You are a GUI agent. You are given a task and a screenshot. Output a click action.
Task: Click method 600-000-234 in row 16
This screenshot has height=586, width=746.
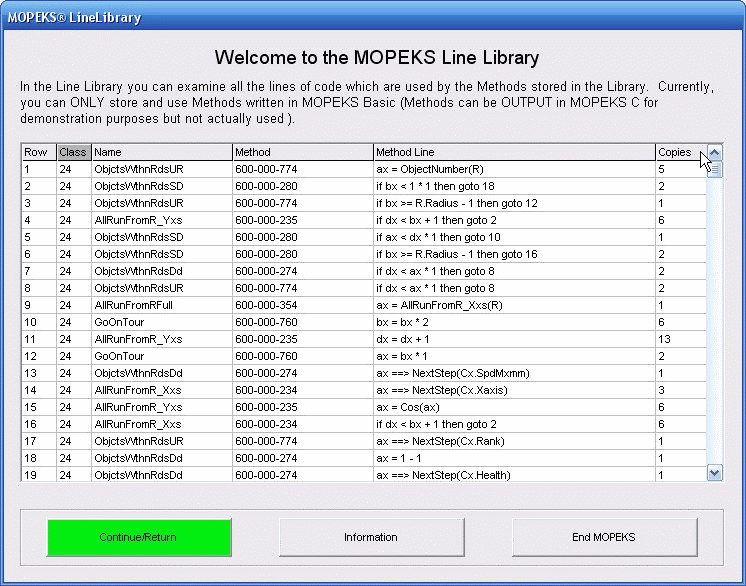(303, 424)
